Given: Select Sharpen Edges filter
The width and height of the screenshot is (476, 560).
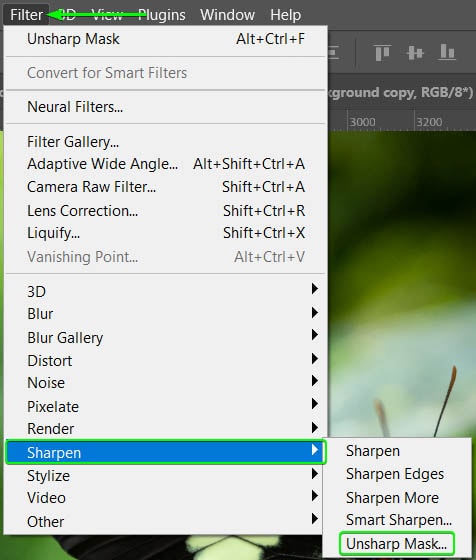Looking at the screenshot, I should point(395,474).
